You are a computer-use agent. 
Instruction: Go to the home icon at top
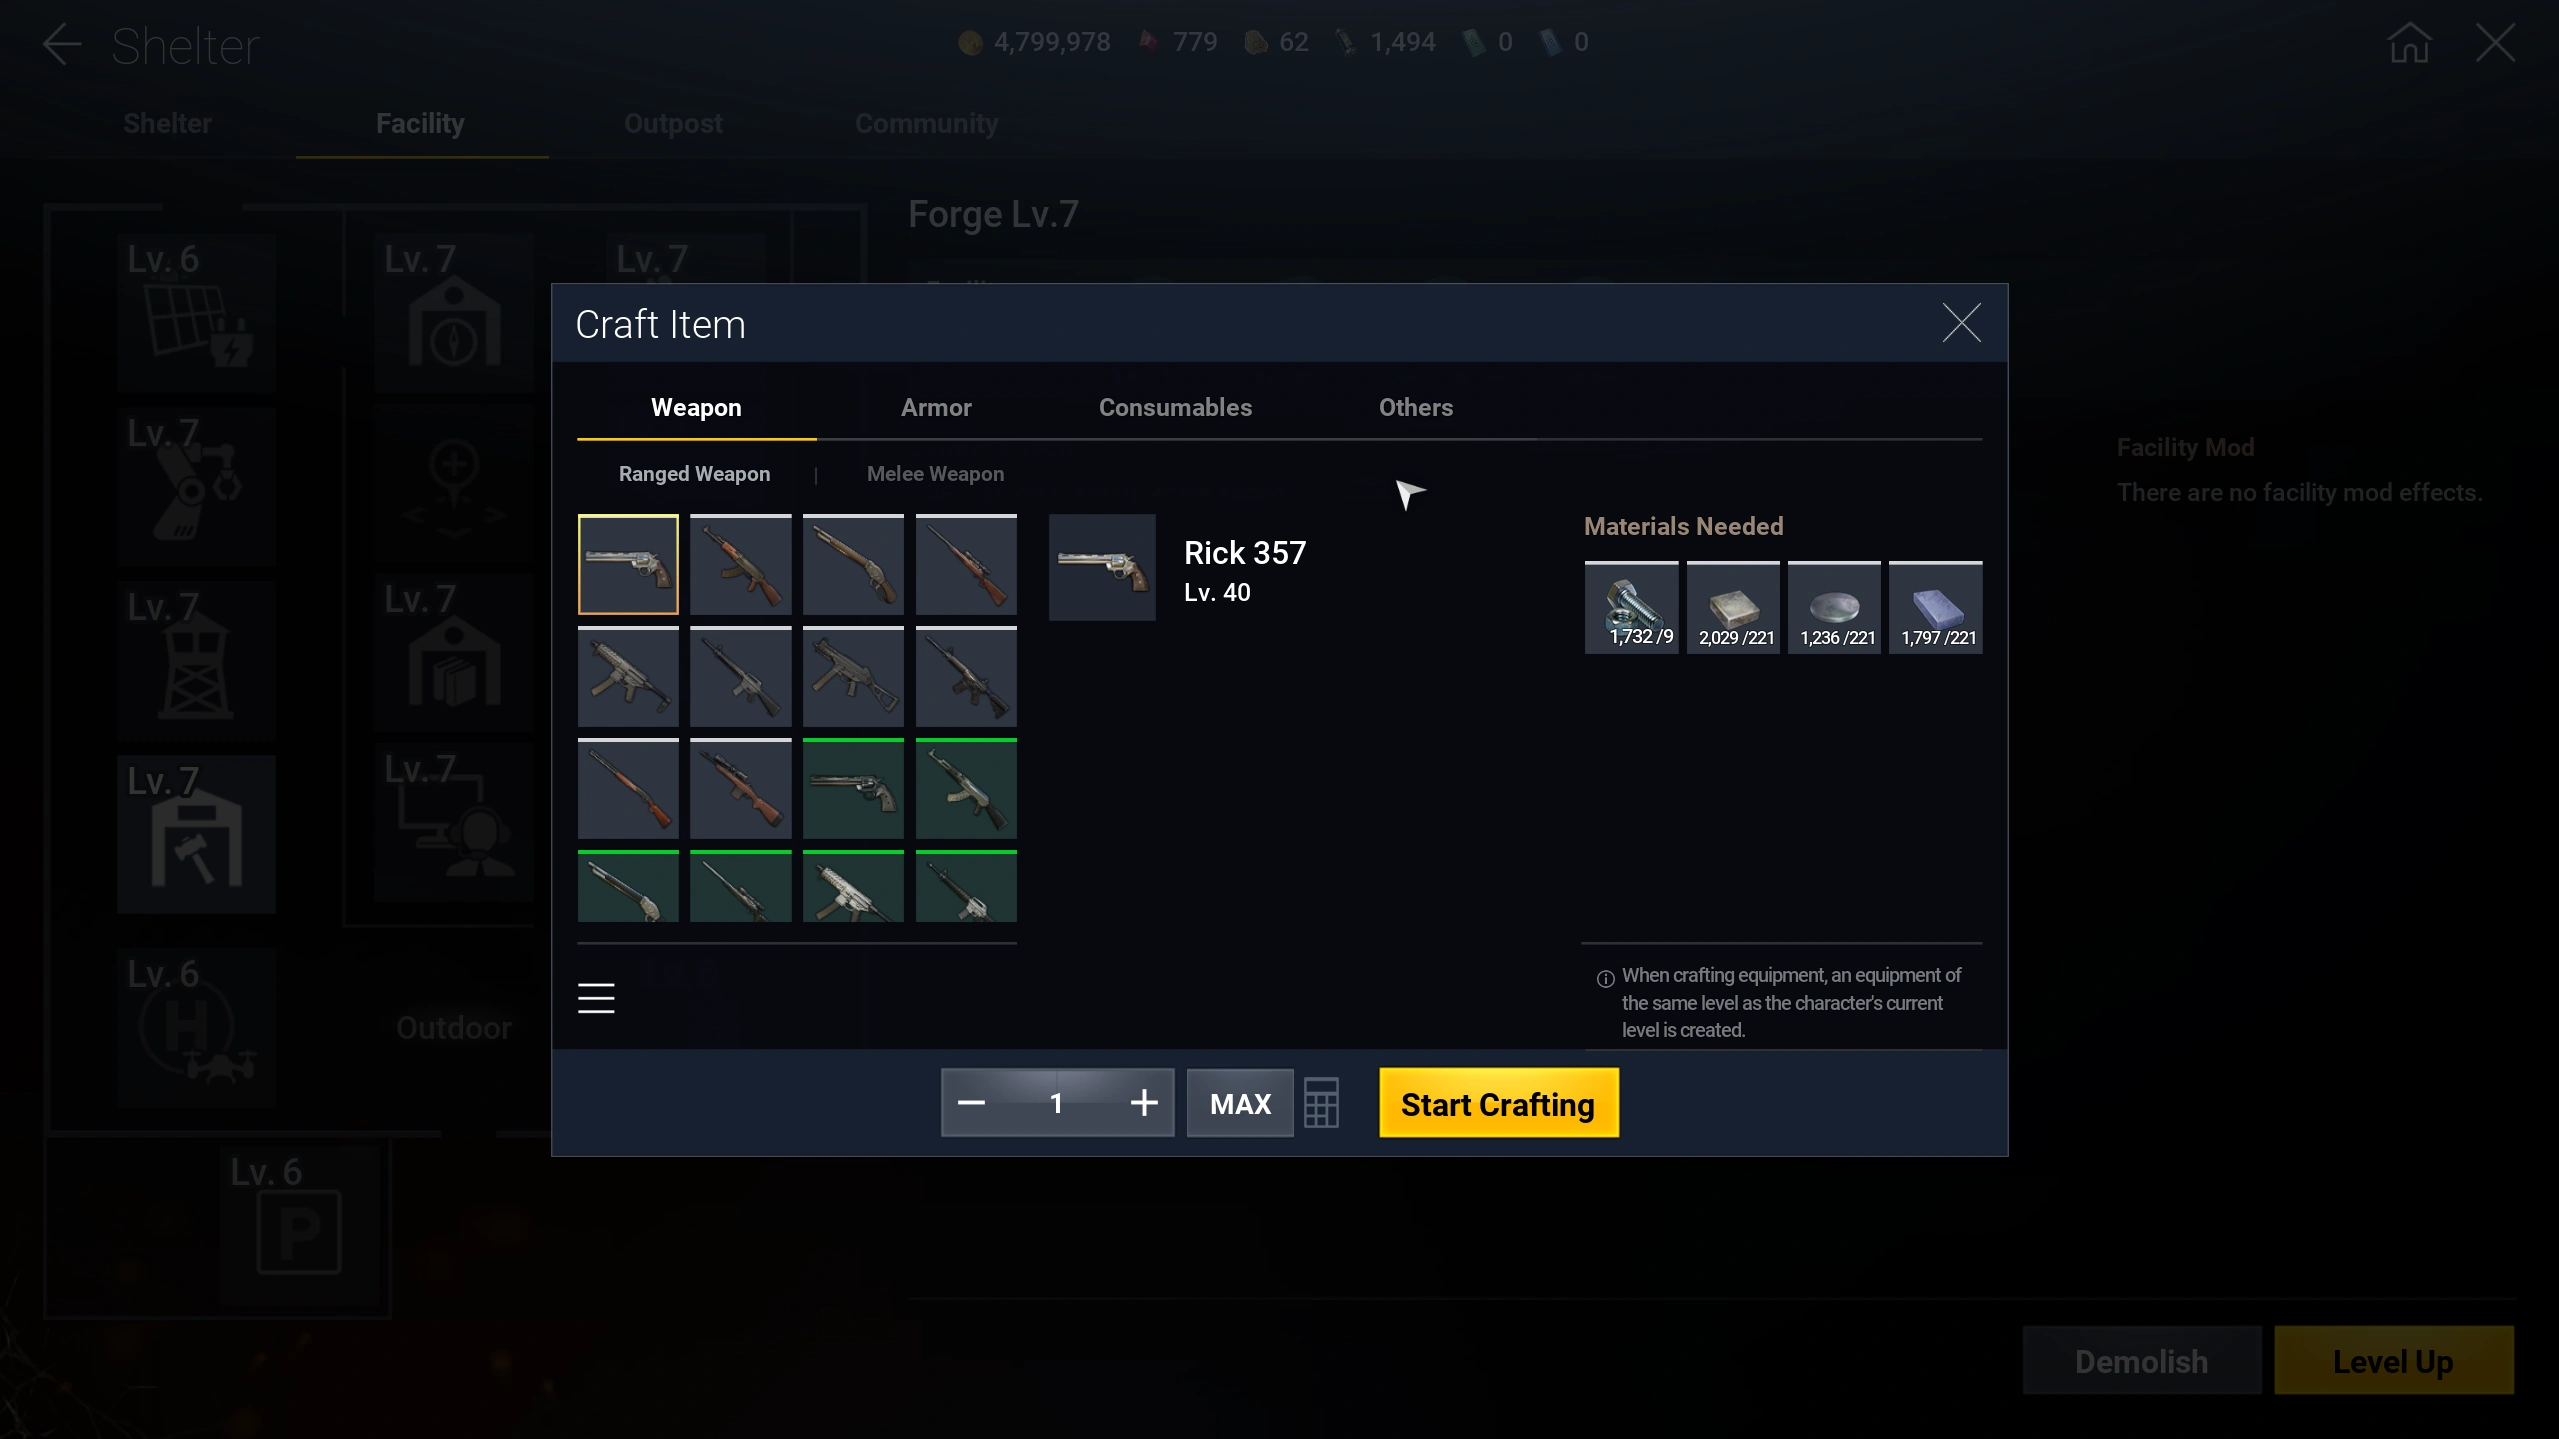2409,43
